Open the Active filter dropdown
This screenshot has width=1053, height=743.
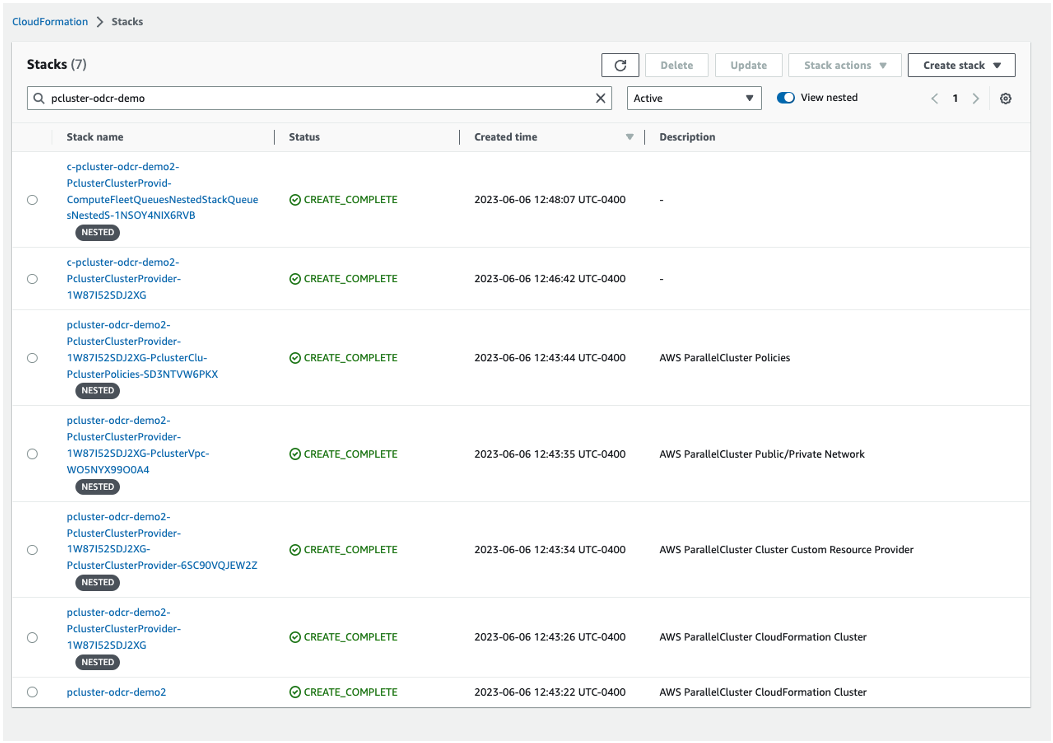point(694,98)
